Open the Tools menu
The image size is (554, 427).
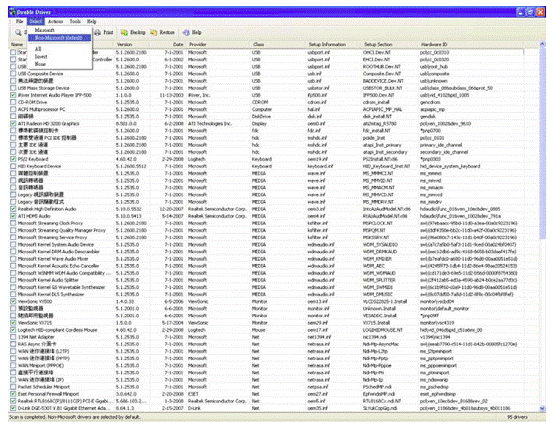point(75,22)
